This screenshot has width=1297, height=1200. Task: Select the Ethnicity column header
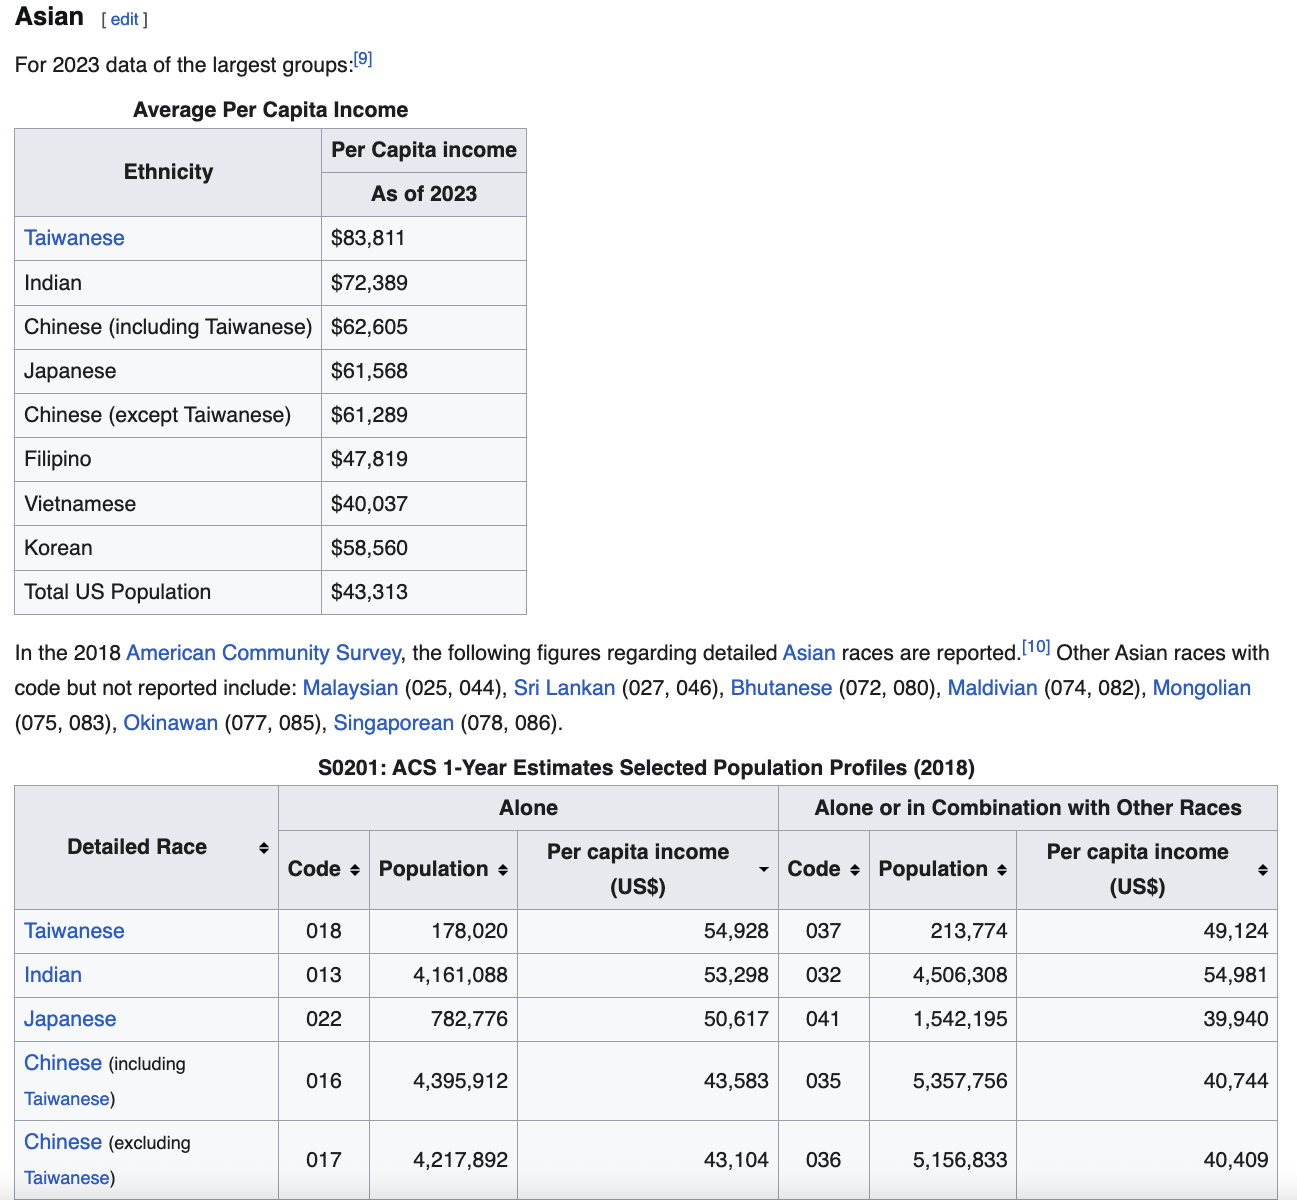coord(168,172)
